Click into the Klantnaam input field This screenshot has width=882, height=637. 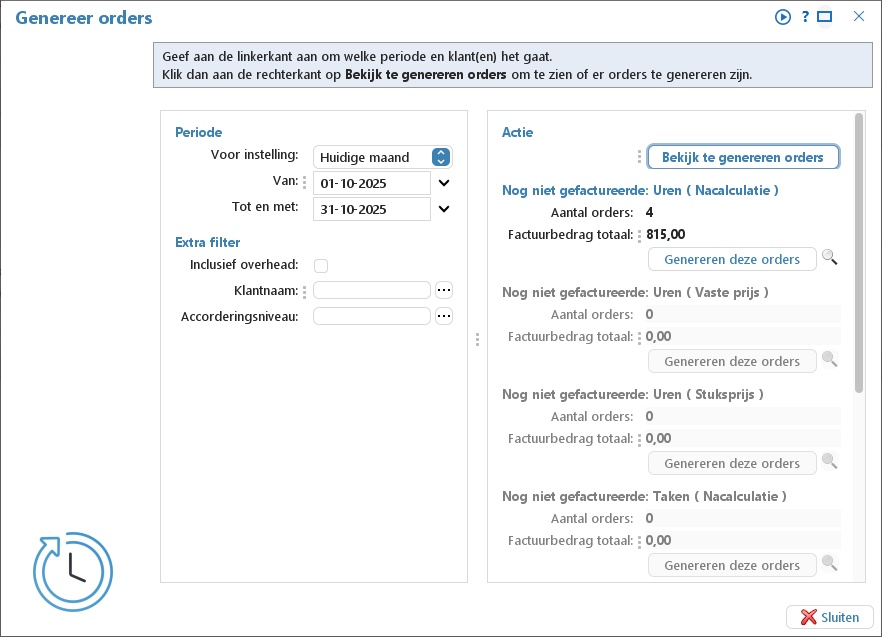coord(372,290)
